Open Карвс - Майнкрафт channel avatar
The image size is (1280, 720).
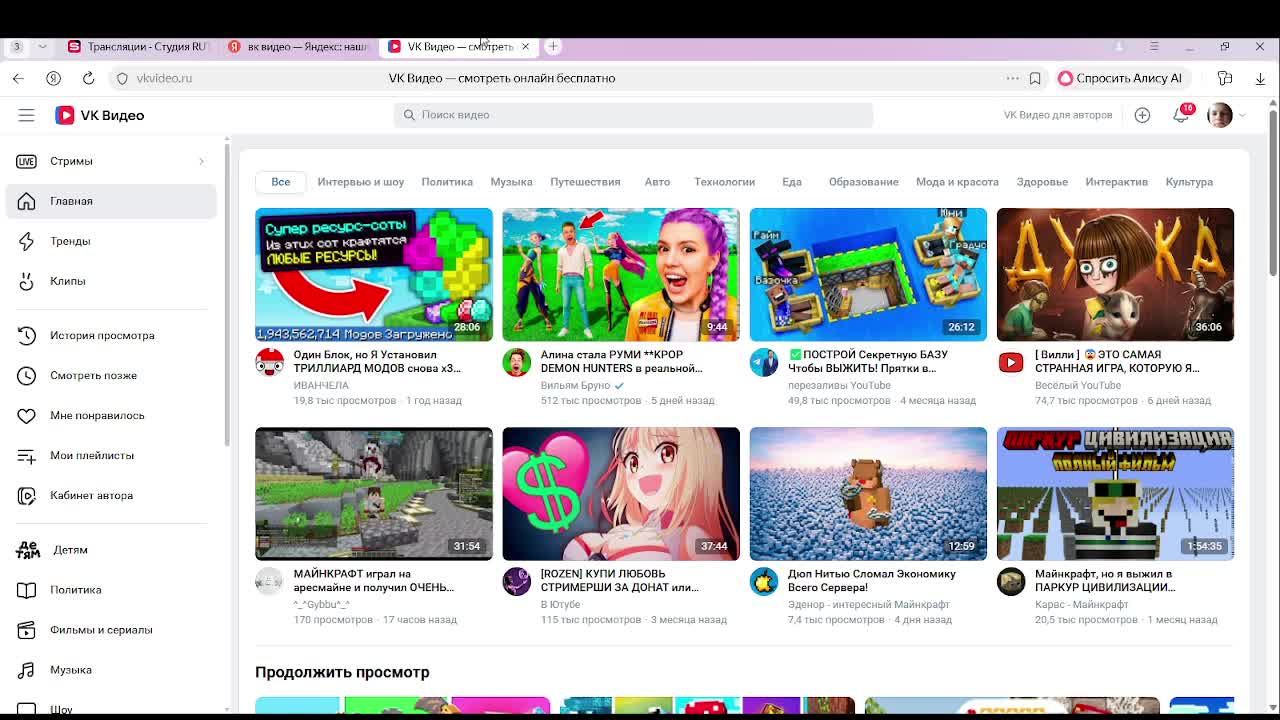pos(1010,581)
